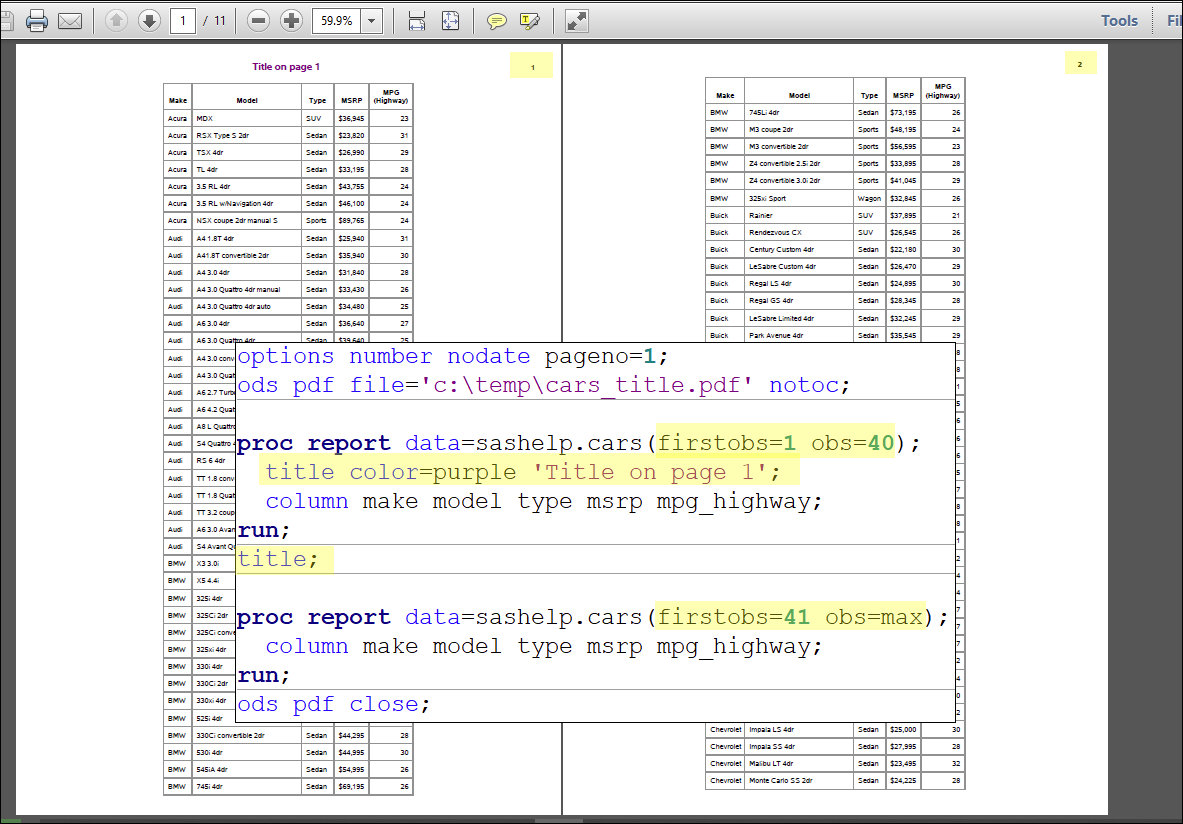Go to previous page with up arrow

click(116, 21)
